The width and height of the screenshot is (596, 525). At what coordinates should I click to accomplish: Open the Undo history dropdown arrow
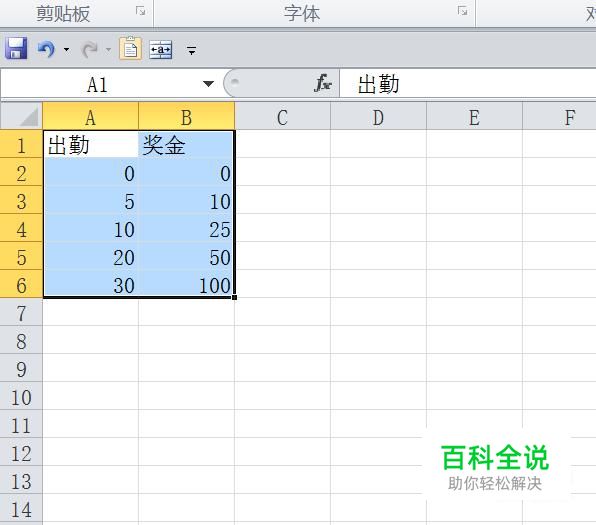[67, 49]
